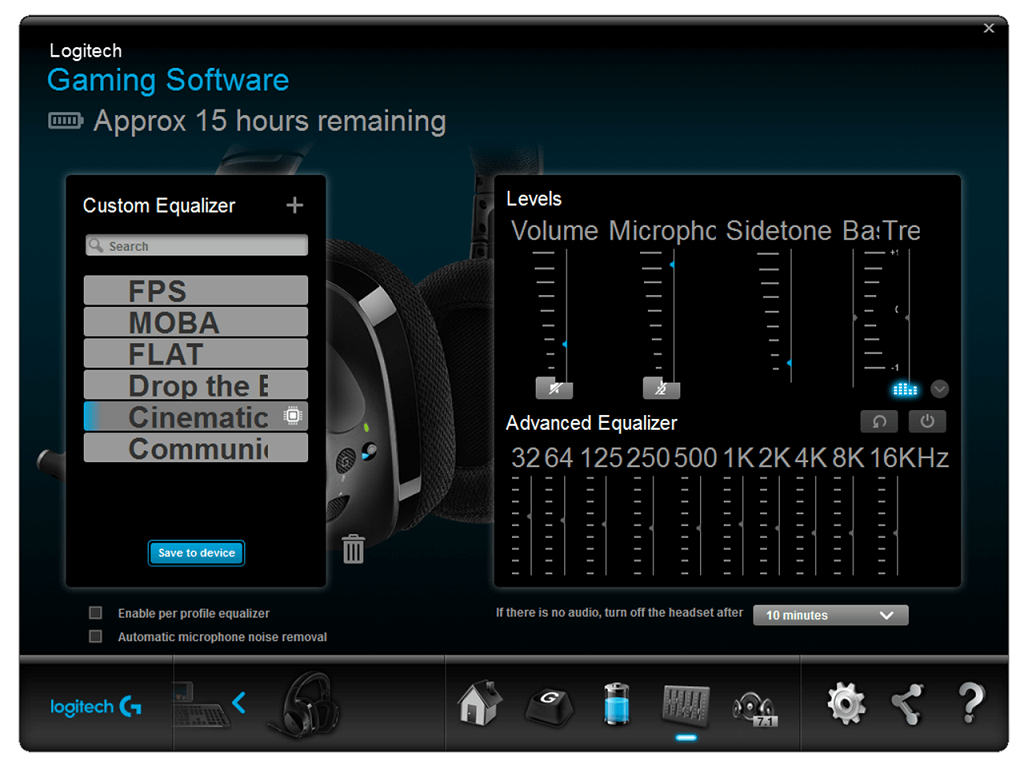Select the Cinematic equalizer preset

pos(196,416)
